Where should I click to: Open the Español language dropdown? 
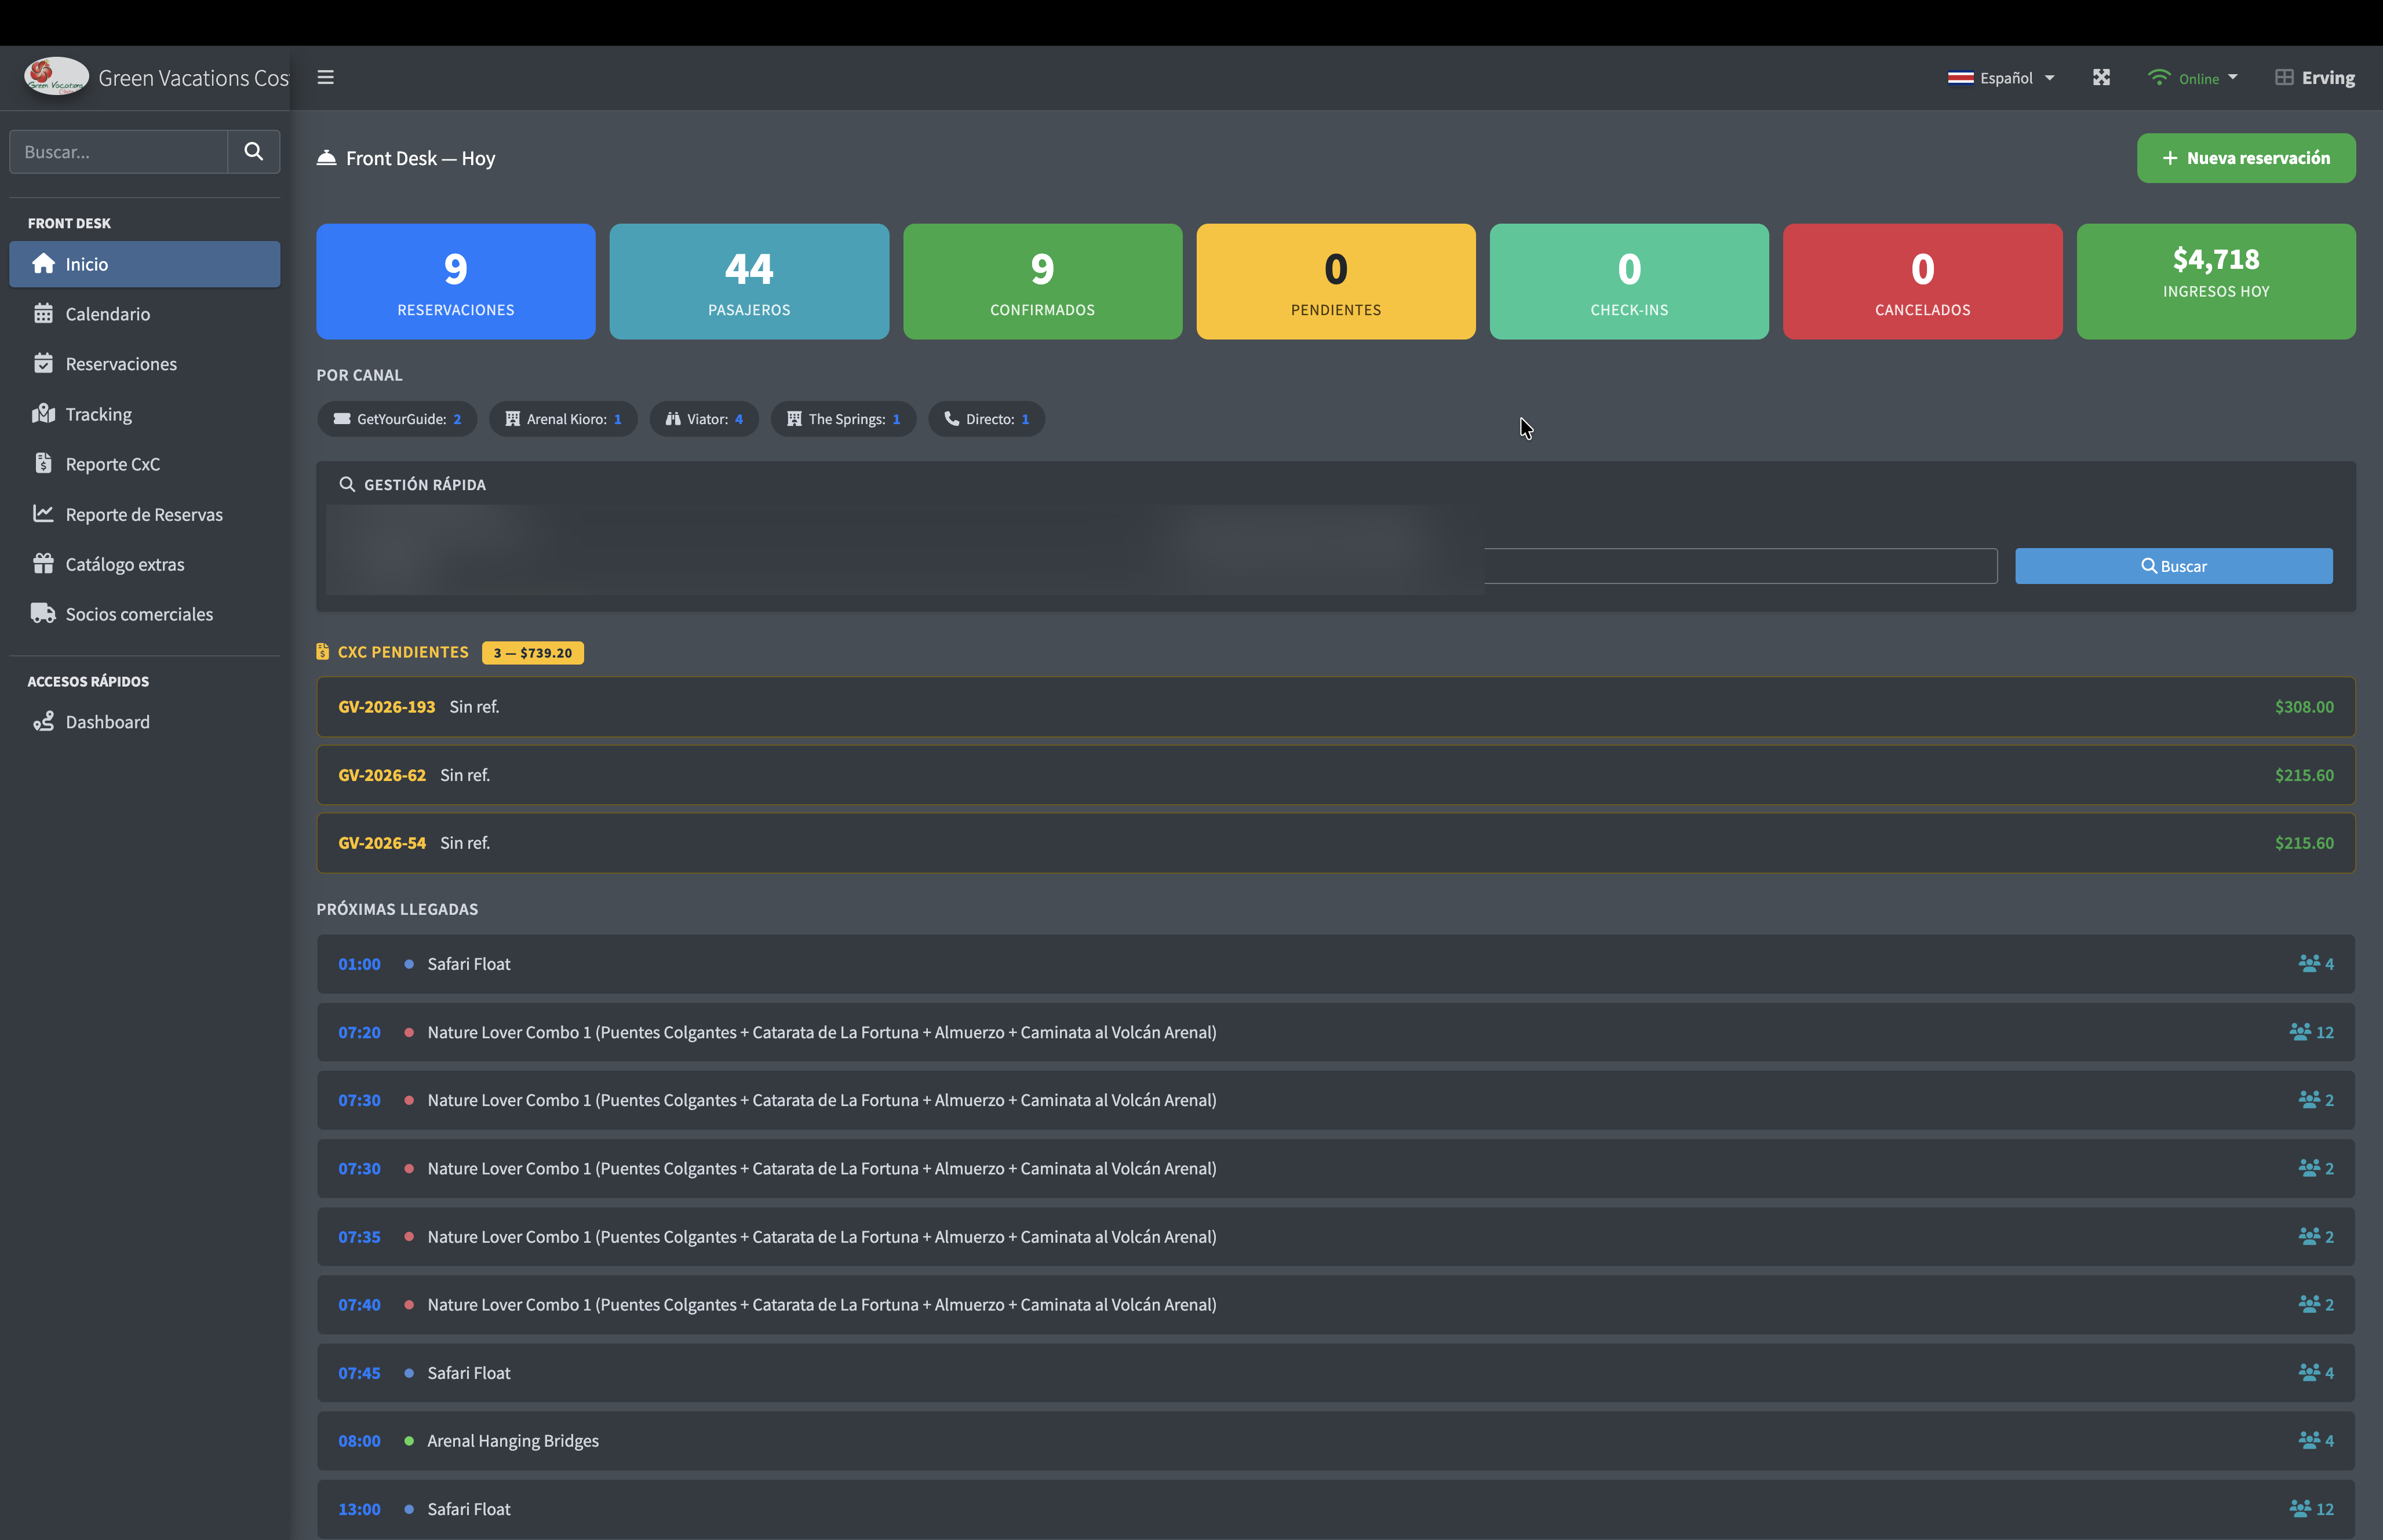click(x=2001, y=77)
